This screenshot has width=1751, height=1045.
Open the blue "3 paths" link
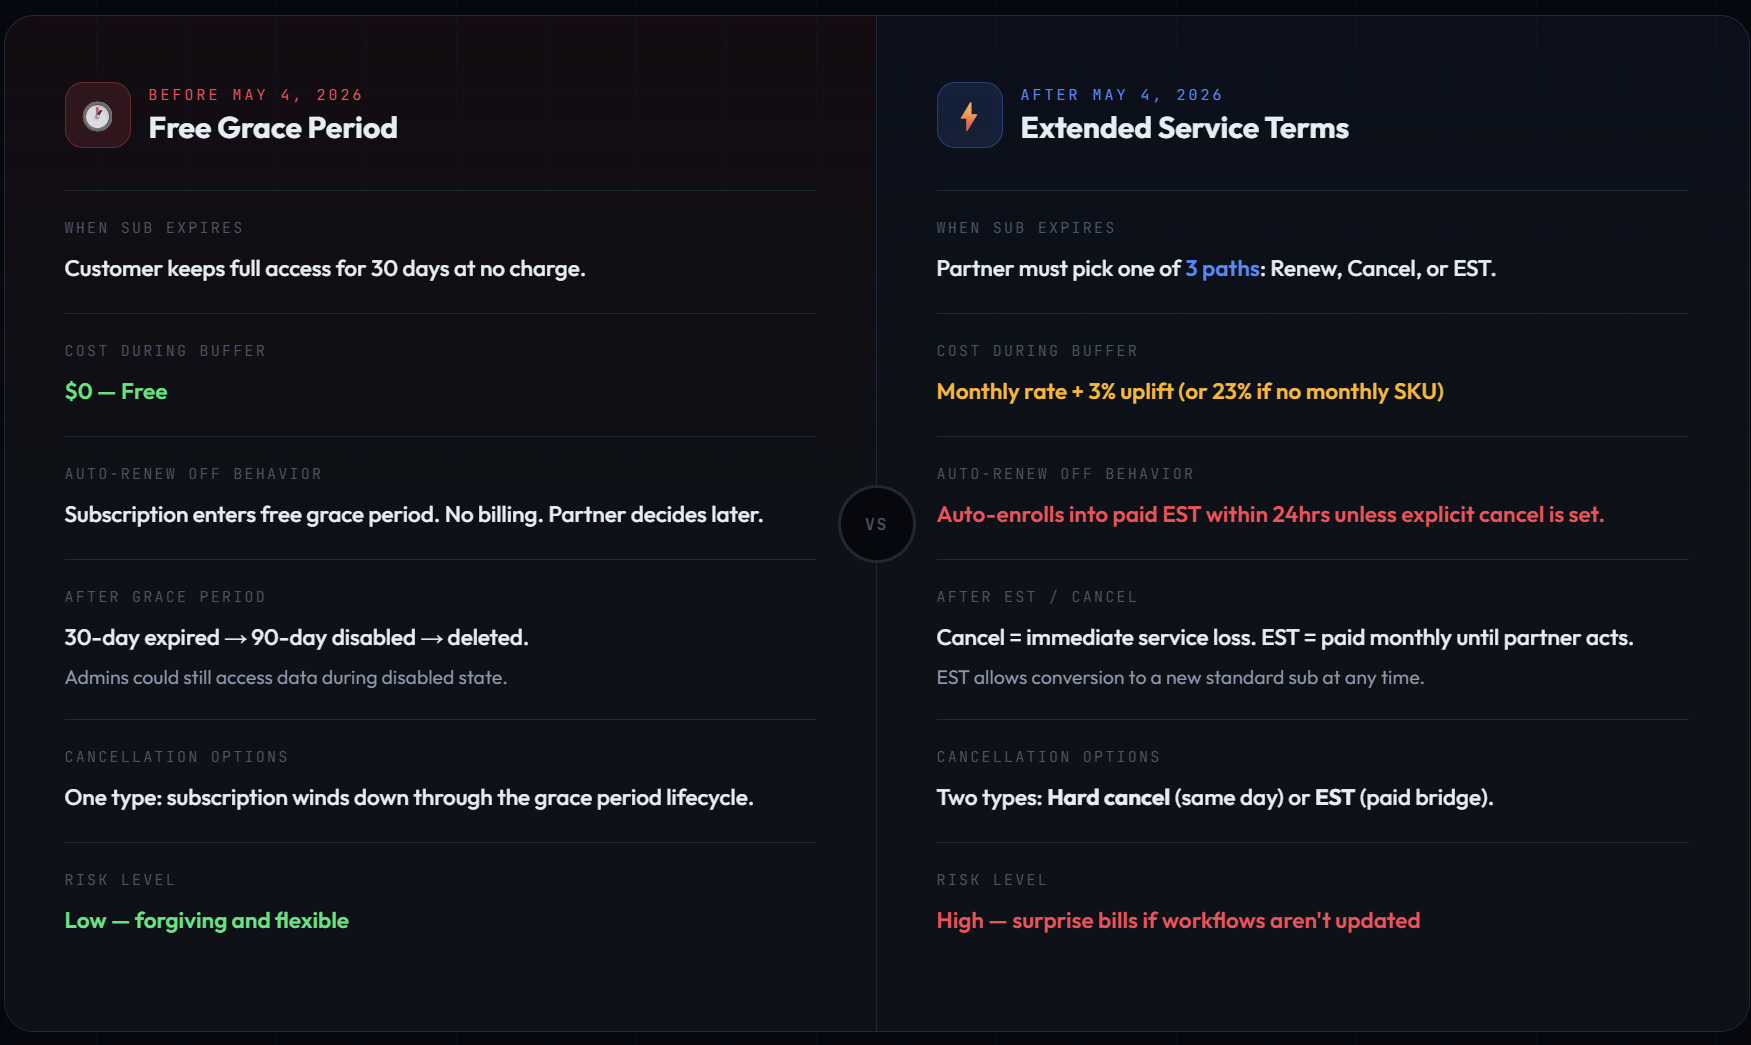point(1222,269)
